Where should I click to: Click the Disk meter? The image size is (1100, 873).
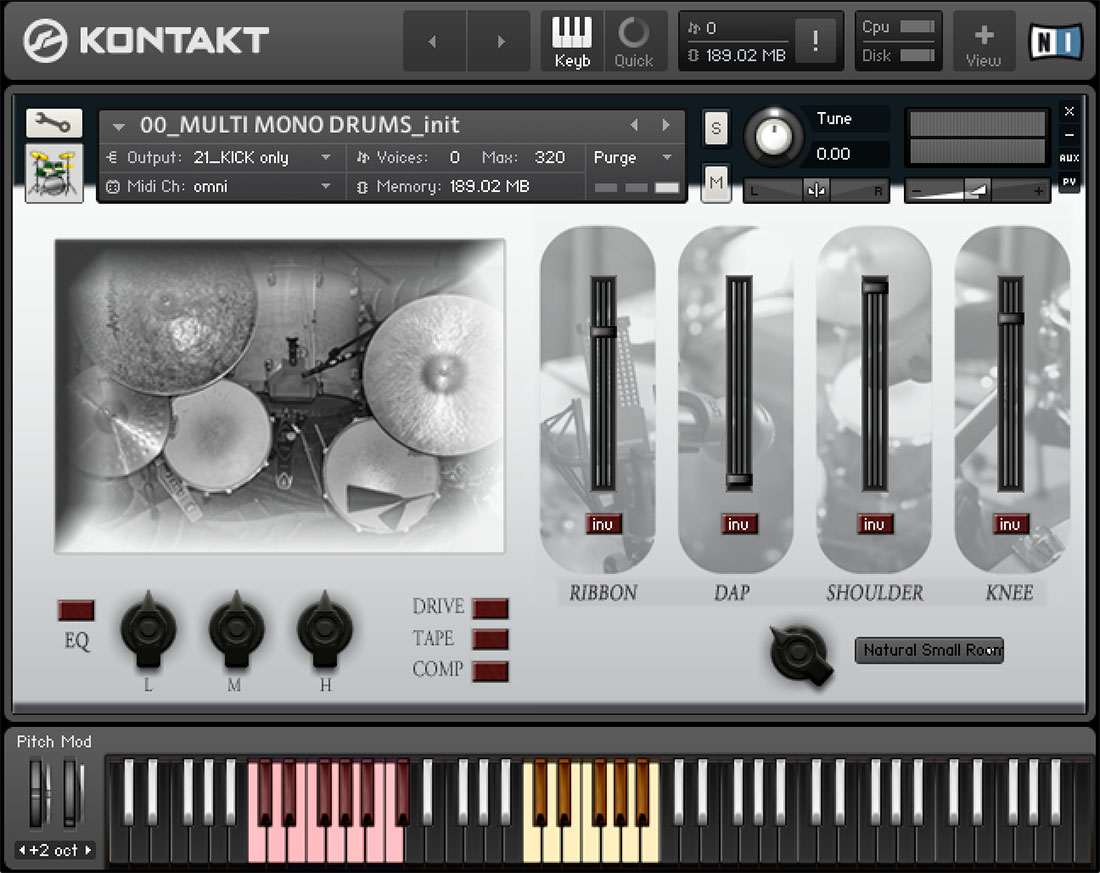(918, 55)
